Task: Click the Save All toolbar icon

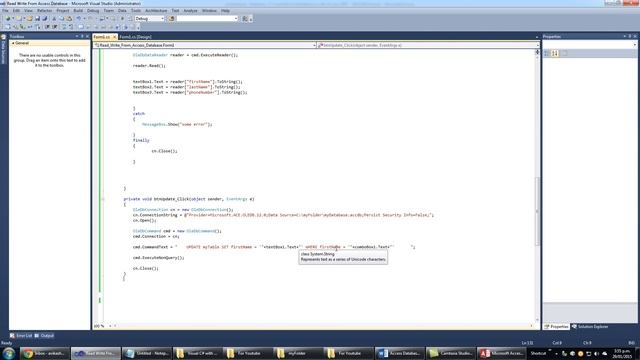Action: point(44,19)
